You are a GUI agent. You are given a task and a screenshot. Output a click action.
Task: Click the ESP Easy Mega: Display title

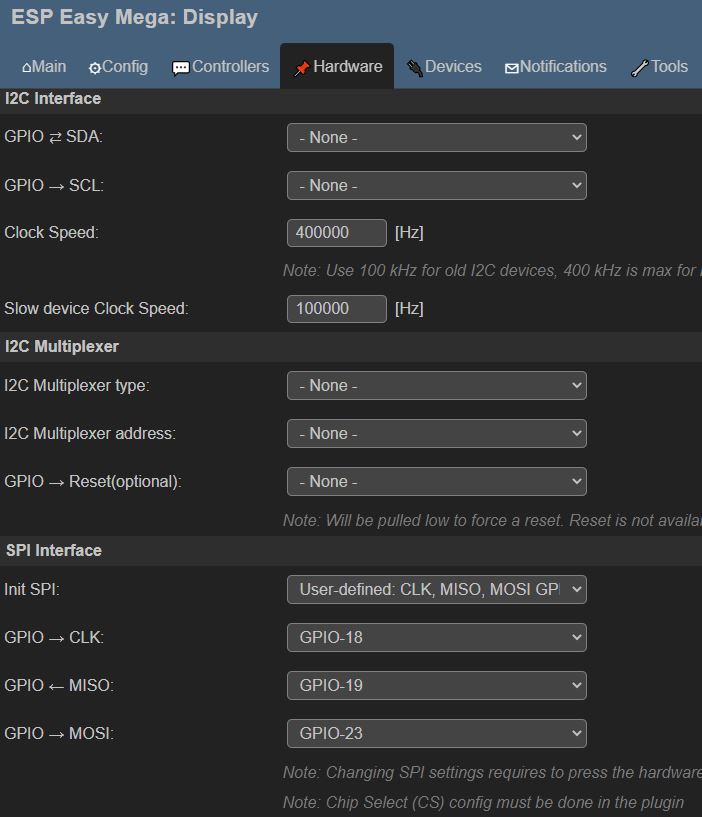click(x=134, y=17)
